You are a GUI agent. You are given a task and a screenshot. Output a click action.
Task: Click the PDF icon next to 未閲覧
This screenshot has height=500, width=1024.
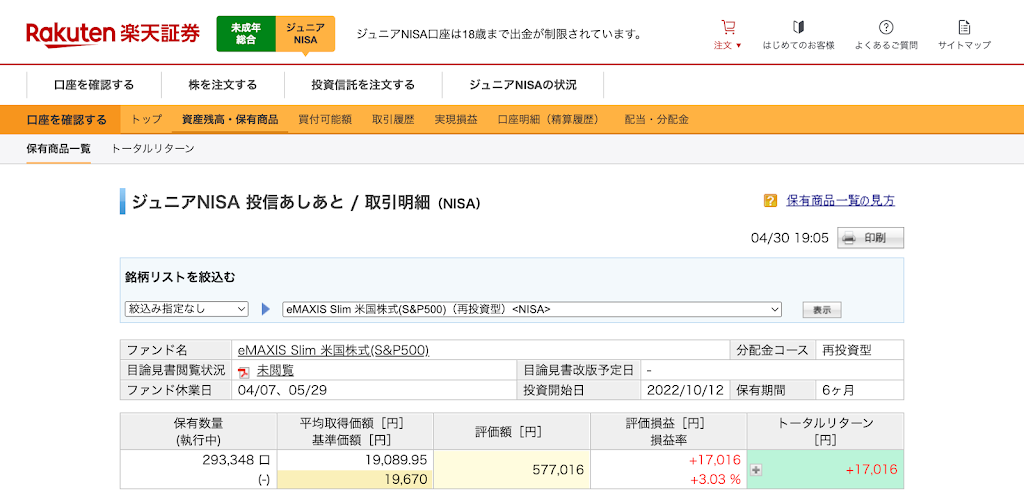pos(244,371)
